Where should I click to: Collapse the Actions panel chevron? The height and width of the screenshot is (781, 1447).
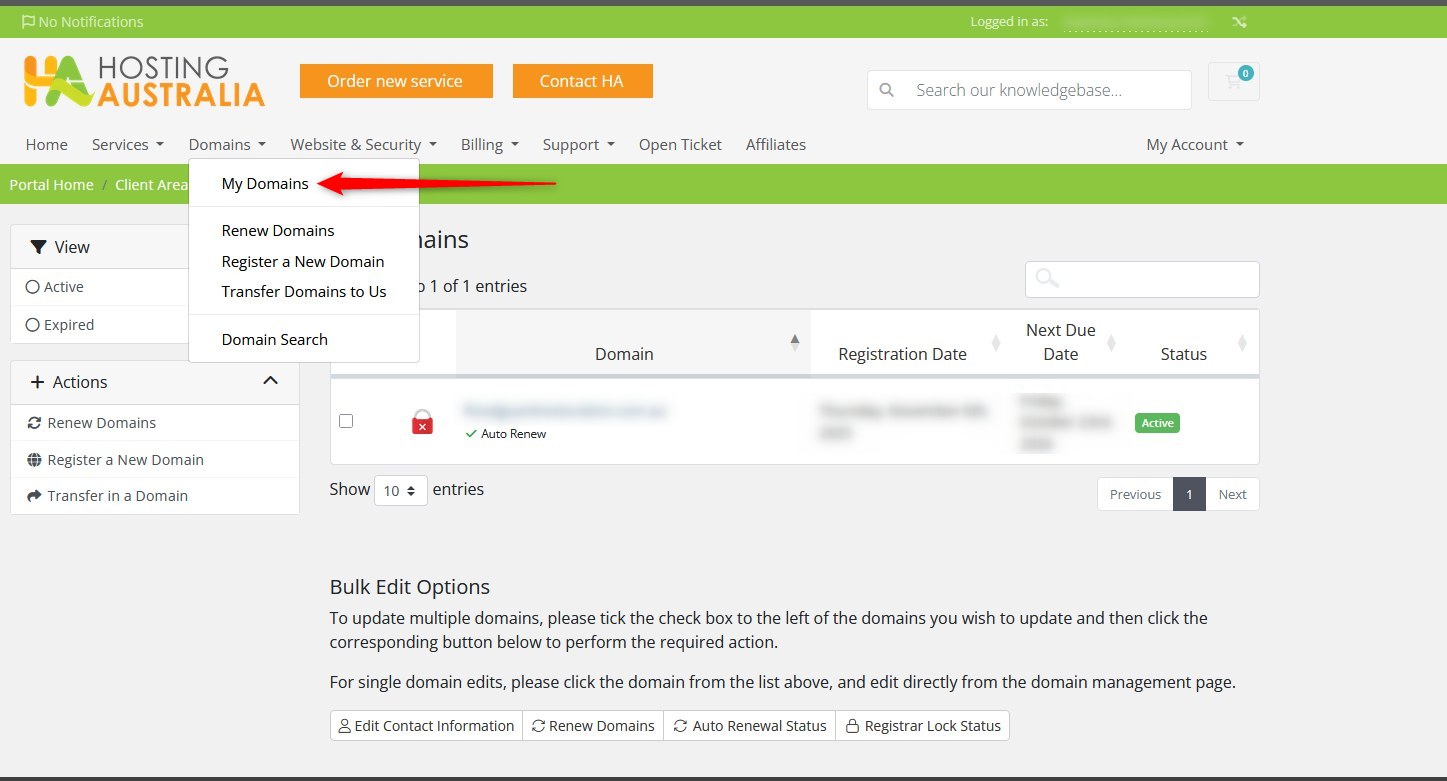(270, 381)
